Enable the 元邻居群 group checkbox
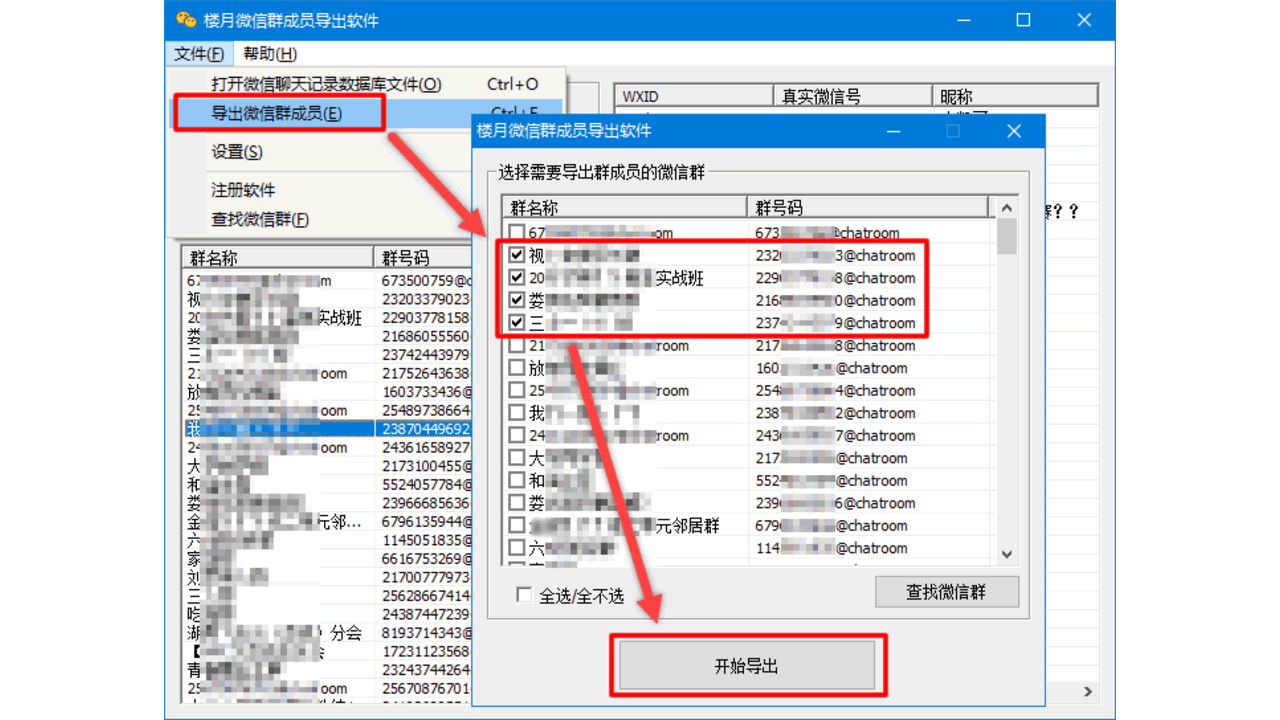Viewport: 1280px width, 720px height. tap(517, 525)
